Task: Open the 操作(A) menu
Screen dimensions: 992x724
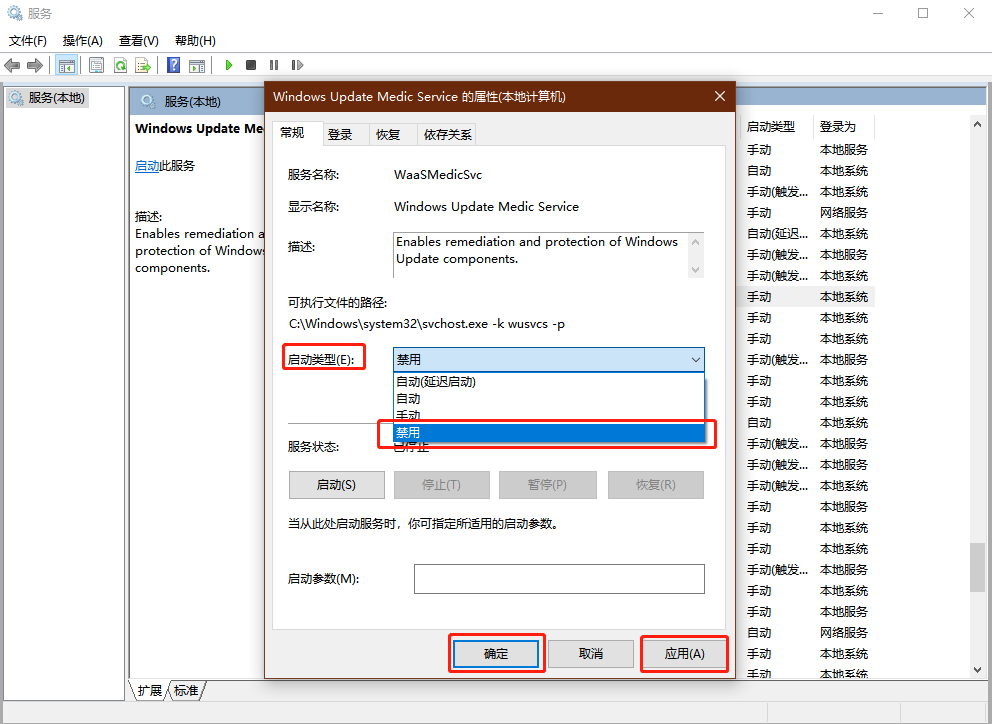Action: (x=83, y=40)
